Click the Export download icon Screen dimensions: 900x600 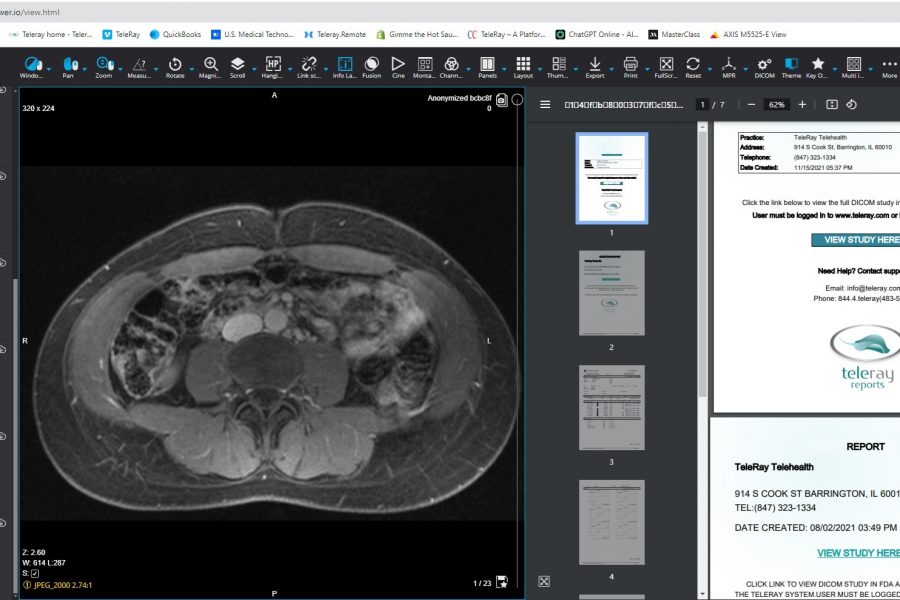pos(595,64)
